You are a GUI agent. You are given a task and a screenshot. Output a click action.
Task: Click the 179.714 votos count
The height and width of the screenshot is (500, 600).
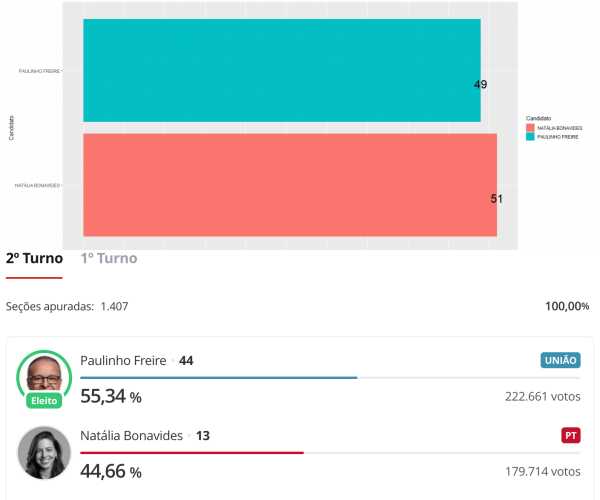coord(543,472)
